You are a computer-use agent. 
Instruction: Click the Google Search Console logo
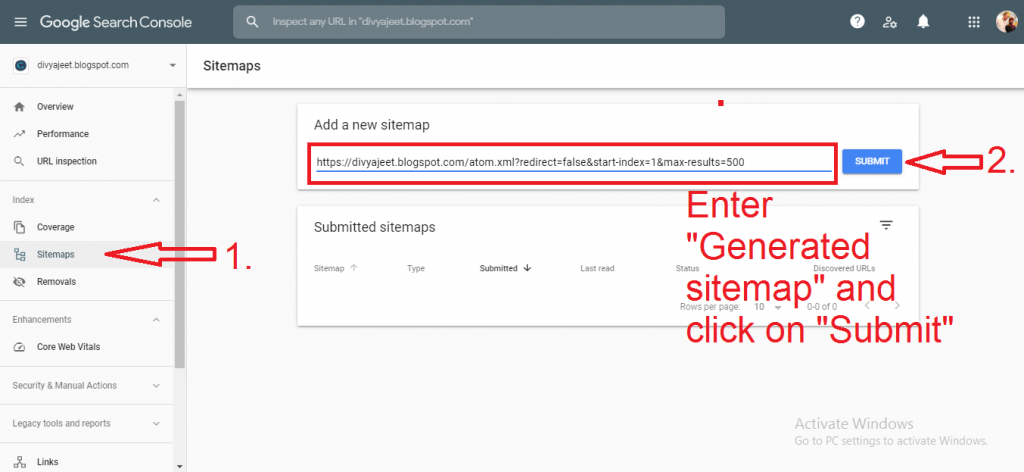pyautogui.click(x=116, y=22)
